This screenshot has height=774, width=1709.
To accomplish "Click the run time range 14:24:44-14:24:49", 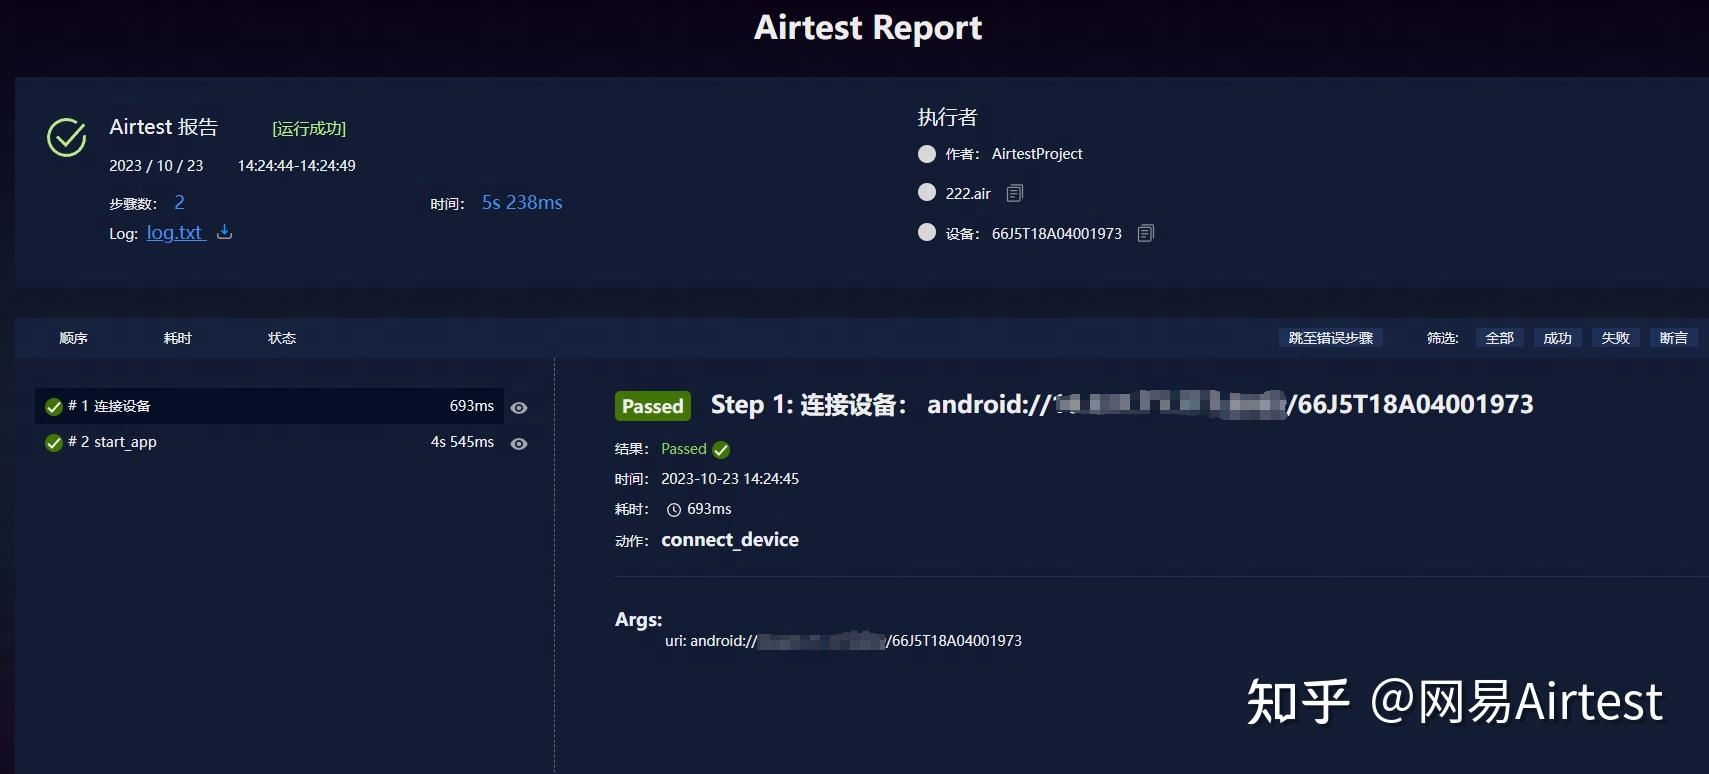I will click(x=296, y=166).
